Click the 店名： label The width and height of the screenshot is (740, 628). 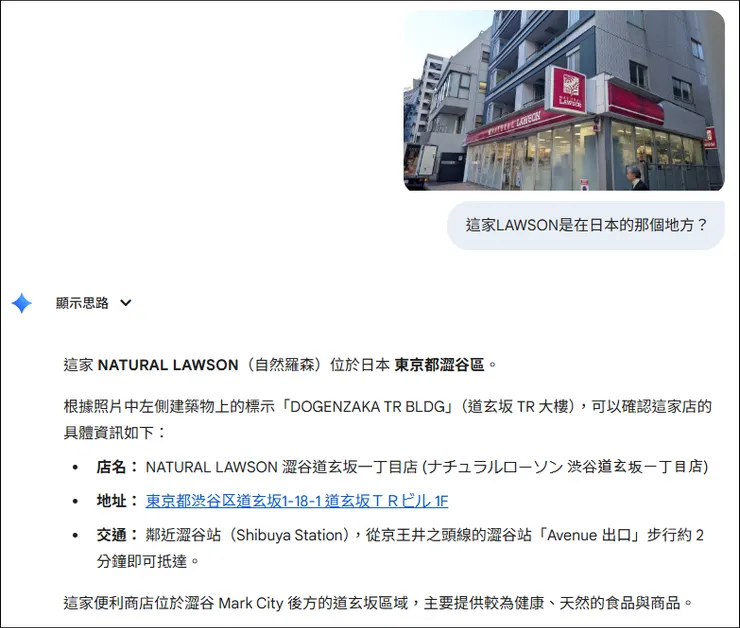(118, 467)
